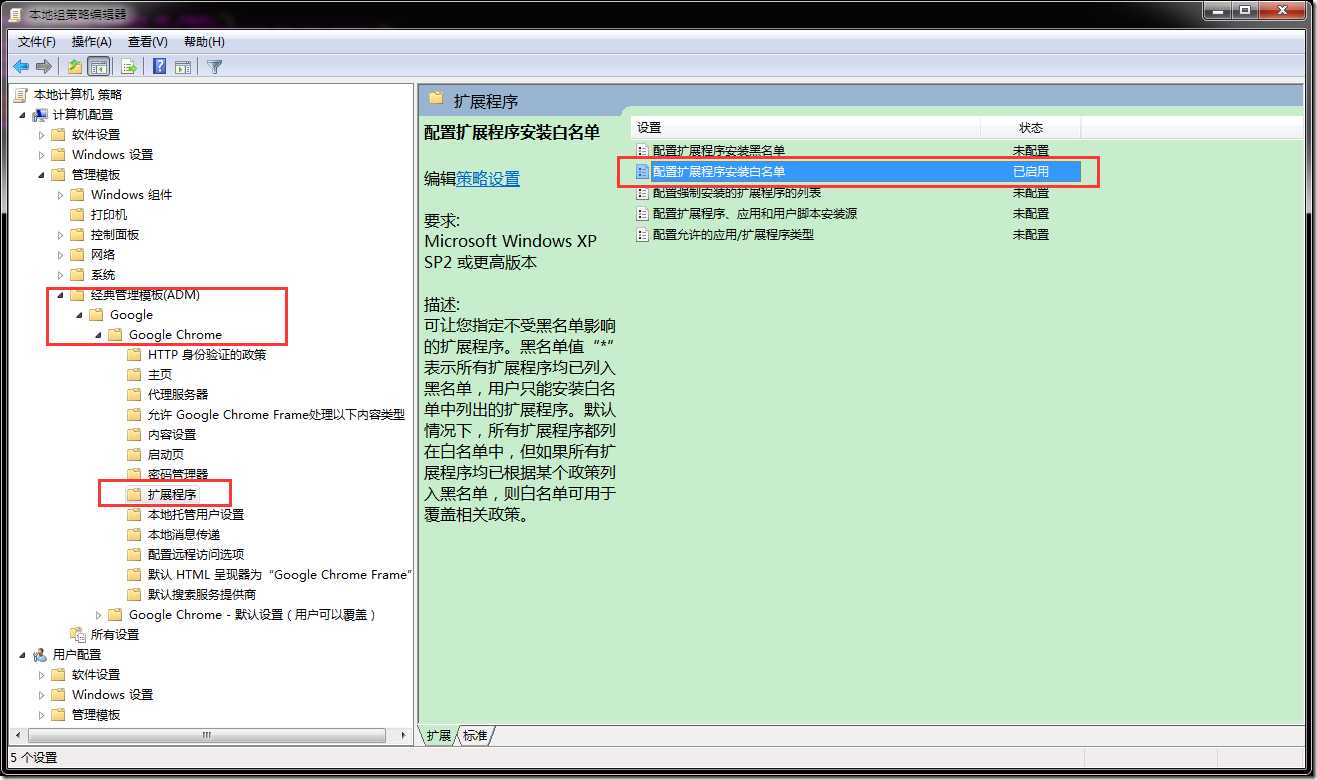Click 已启用 status of whitelist policy

tap(1031, 172)
